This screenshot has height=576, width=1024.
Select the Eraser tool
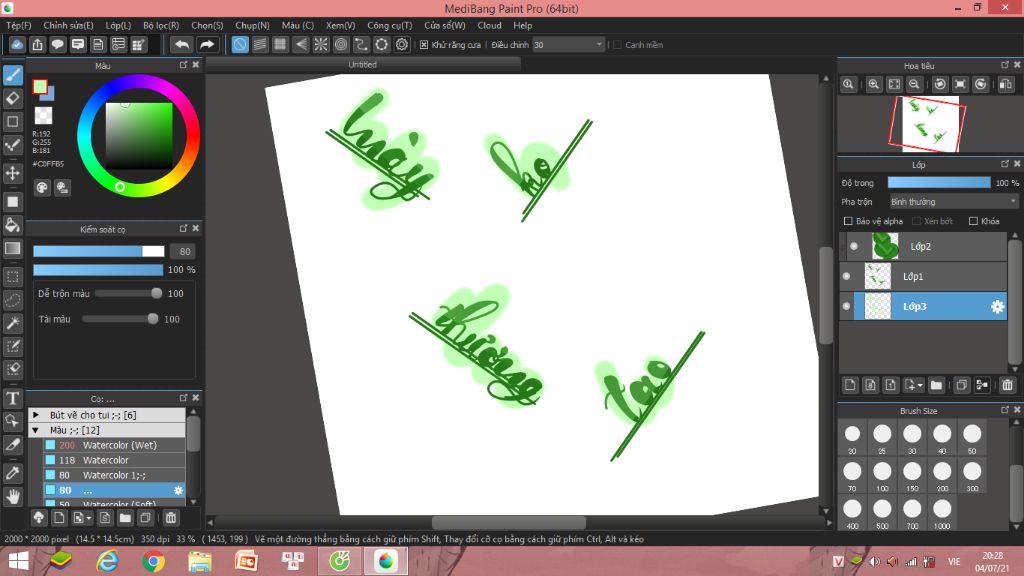coord(13,98)
